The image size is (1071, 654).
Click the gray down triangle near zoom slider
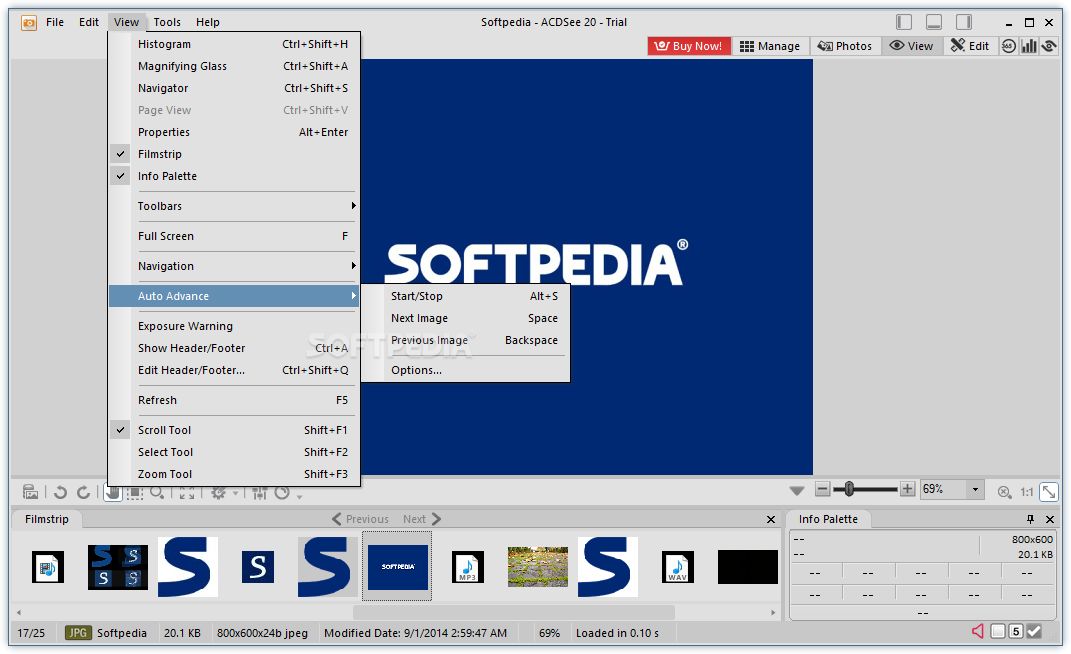pos(796,491)
